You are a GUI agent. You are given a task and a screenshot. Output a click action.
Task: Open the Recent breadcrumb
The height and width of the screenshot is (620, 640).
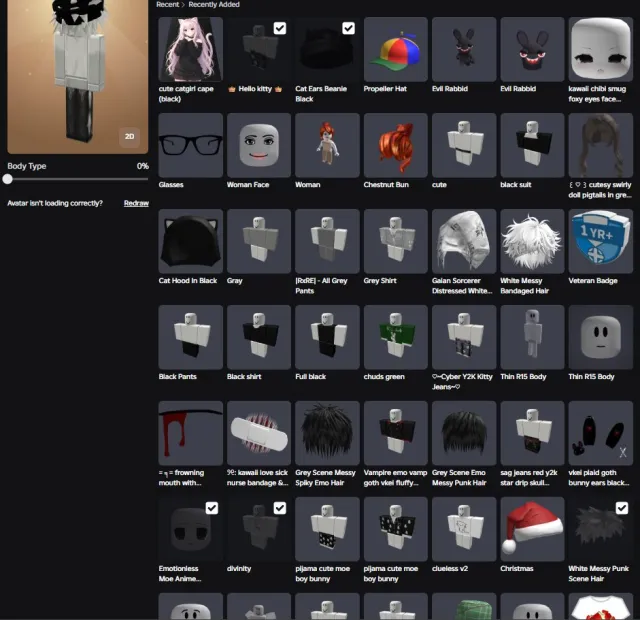pos(167,4)
